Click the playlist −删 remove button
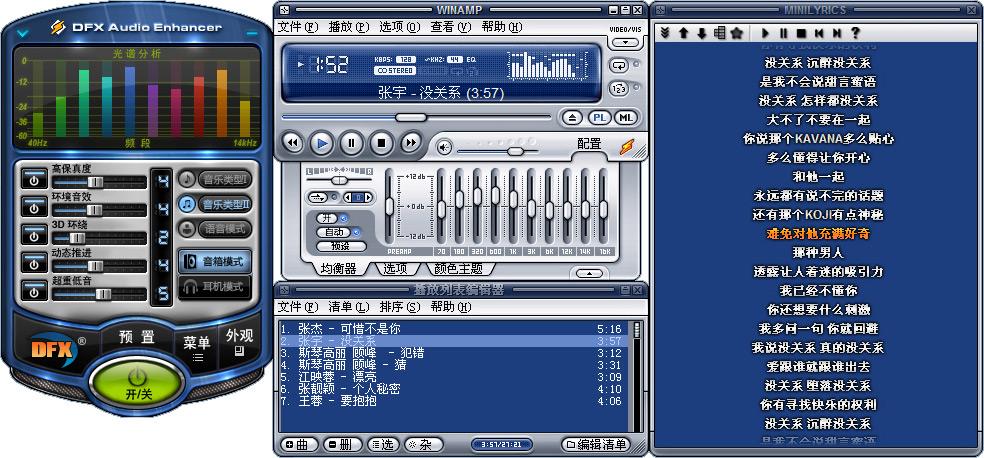The width and height of the screenshot is (984, 458). tap(342, 445)
